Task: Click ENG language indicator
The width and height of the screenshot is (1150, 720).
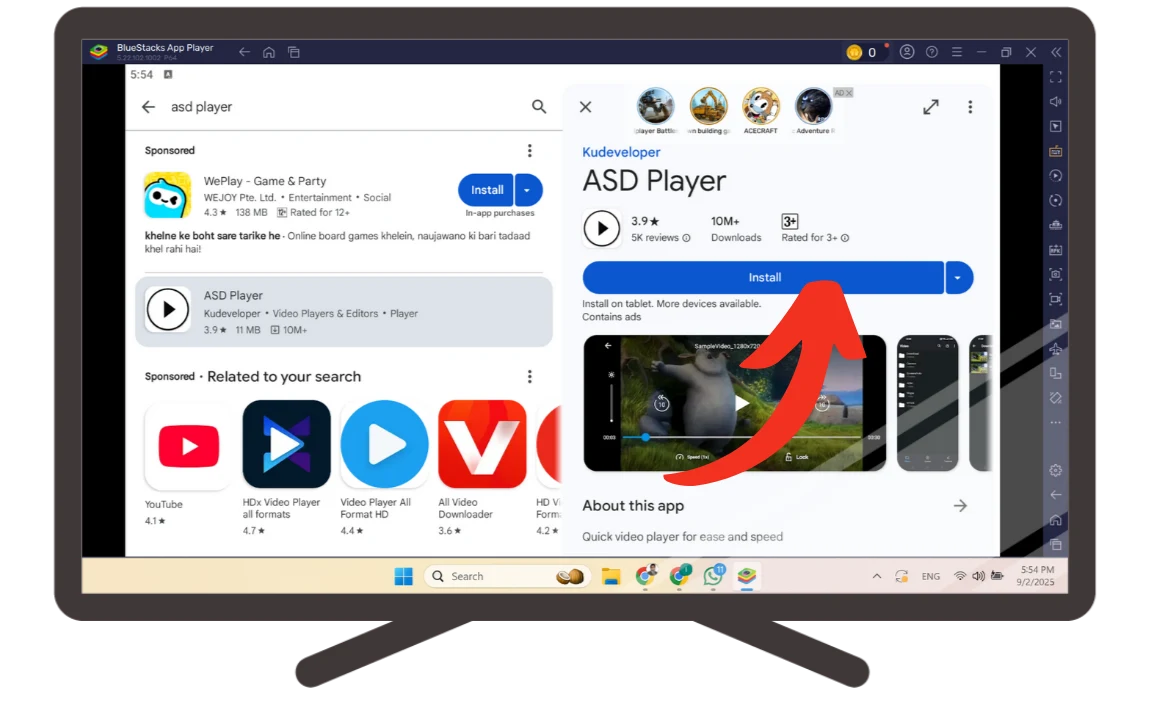Action: click(x=931, y=576)
